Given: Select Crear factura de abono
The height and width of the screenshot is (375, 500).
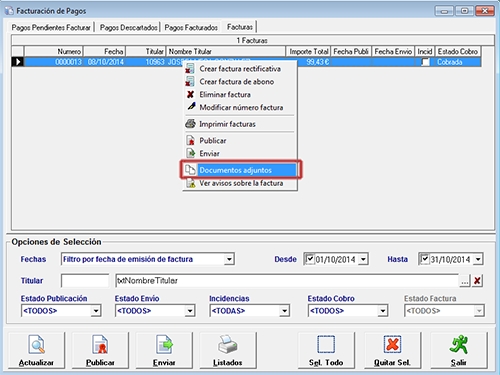Looking at the screenshot, I should [240, 82].
